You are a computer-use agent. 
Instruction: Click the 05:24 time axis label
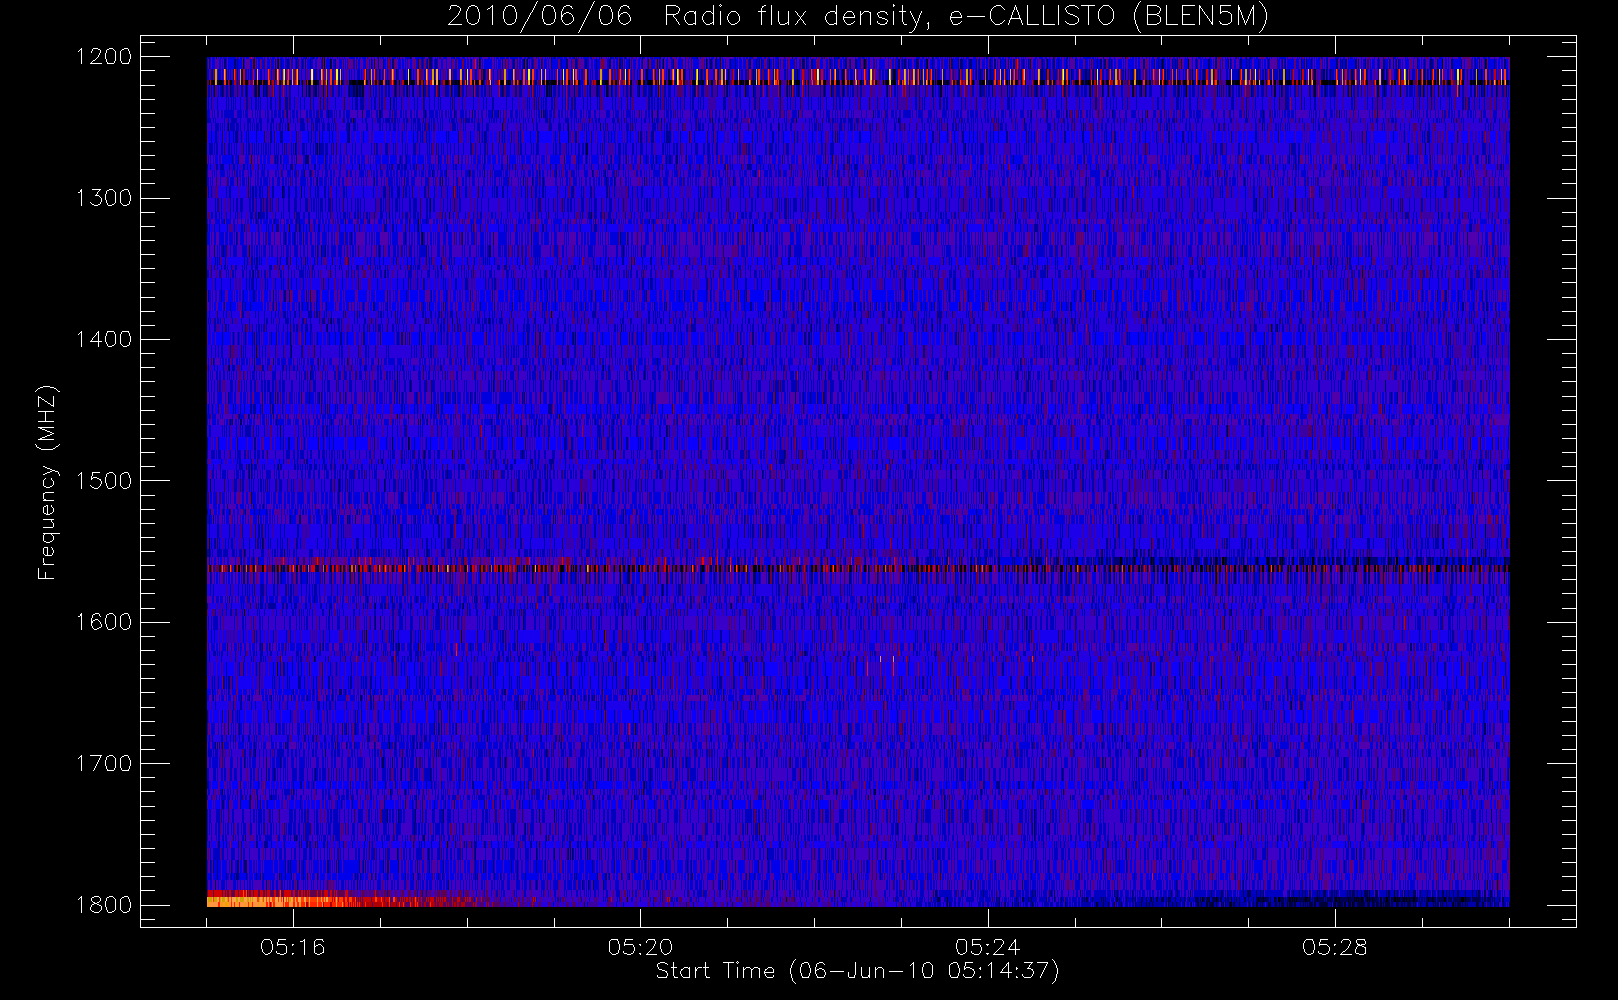click(988, 947)
